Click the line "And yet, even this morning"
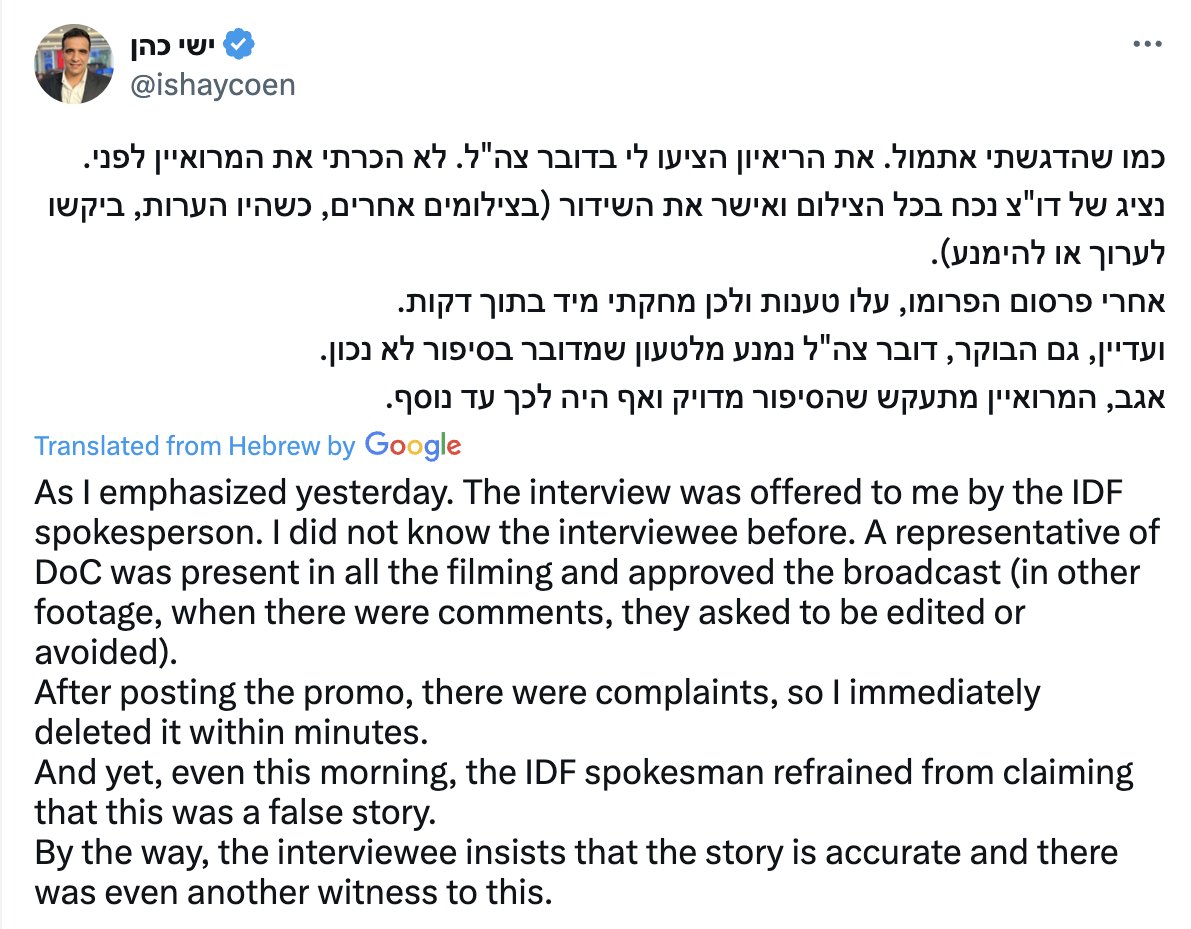The width and height of the screenshot is (1191, 929). click(x=584, y=772)
